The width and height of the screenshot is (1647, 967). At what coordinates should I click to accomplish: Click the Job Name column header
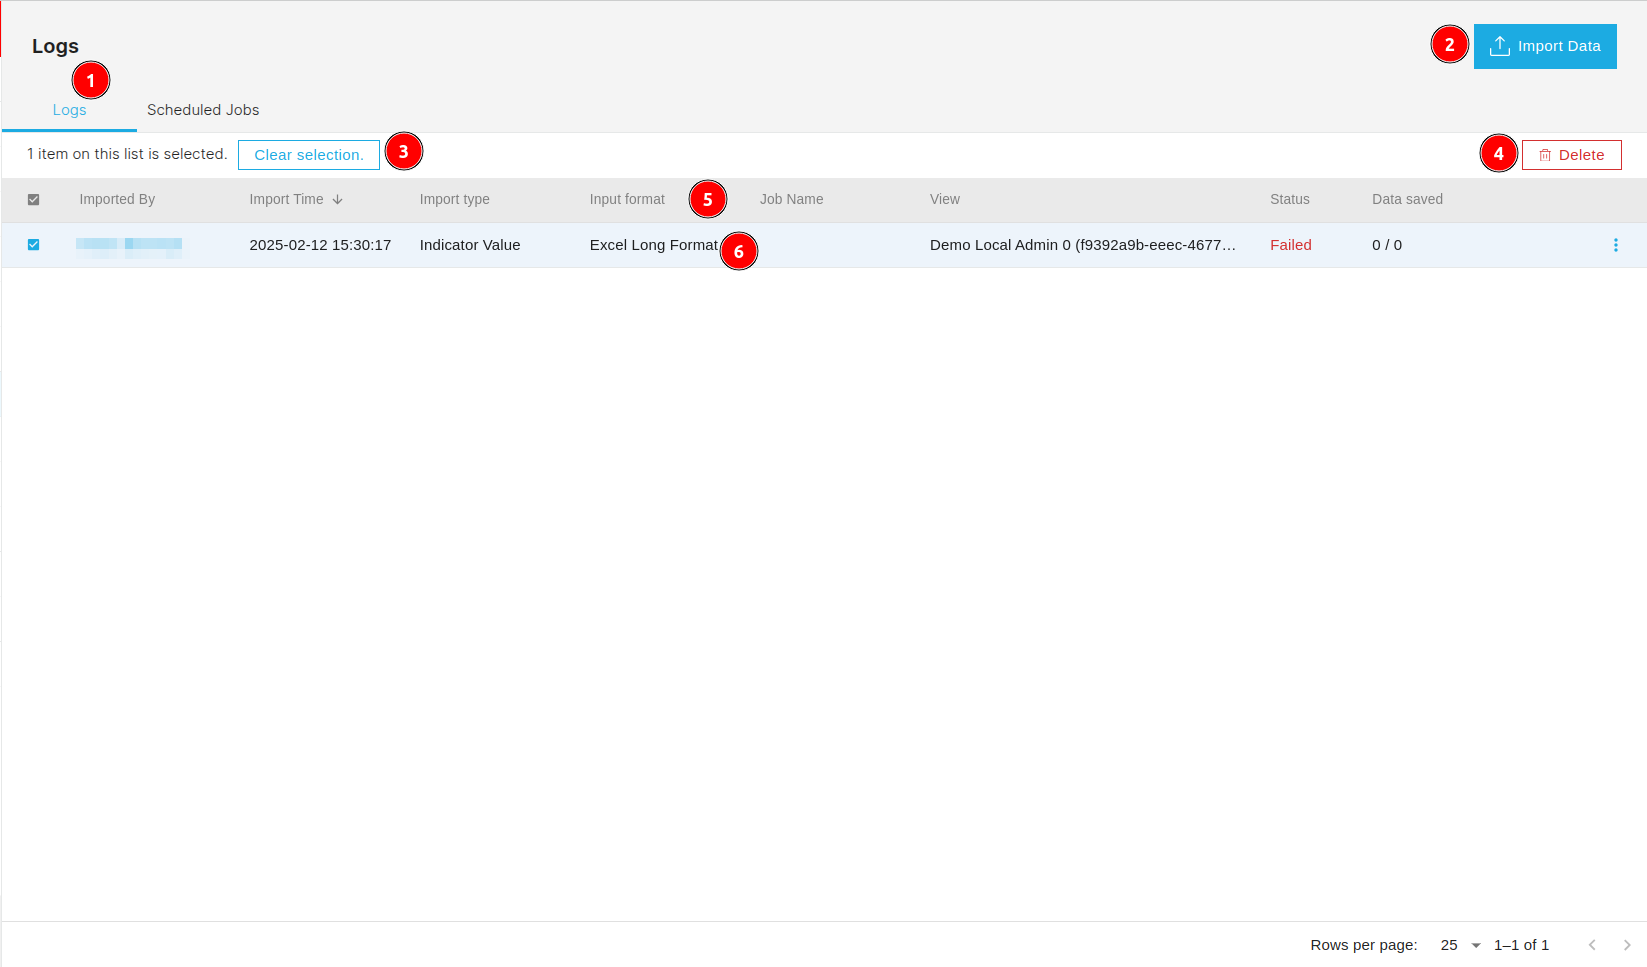point(791,200)
